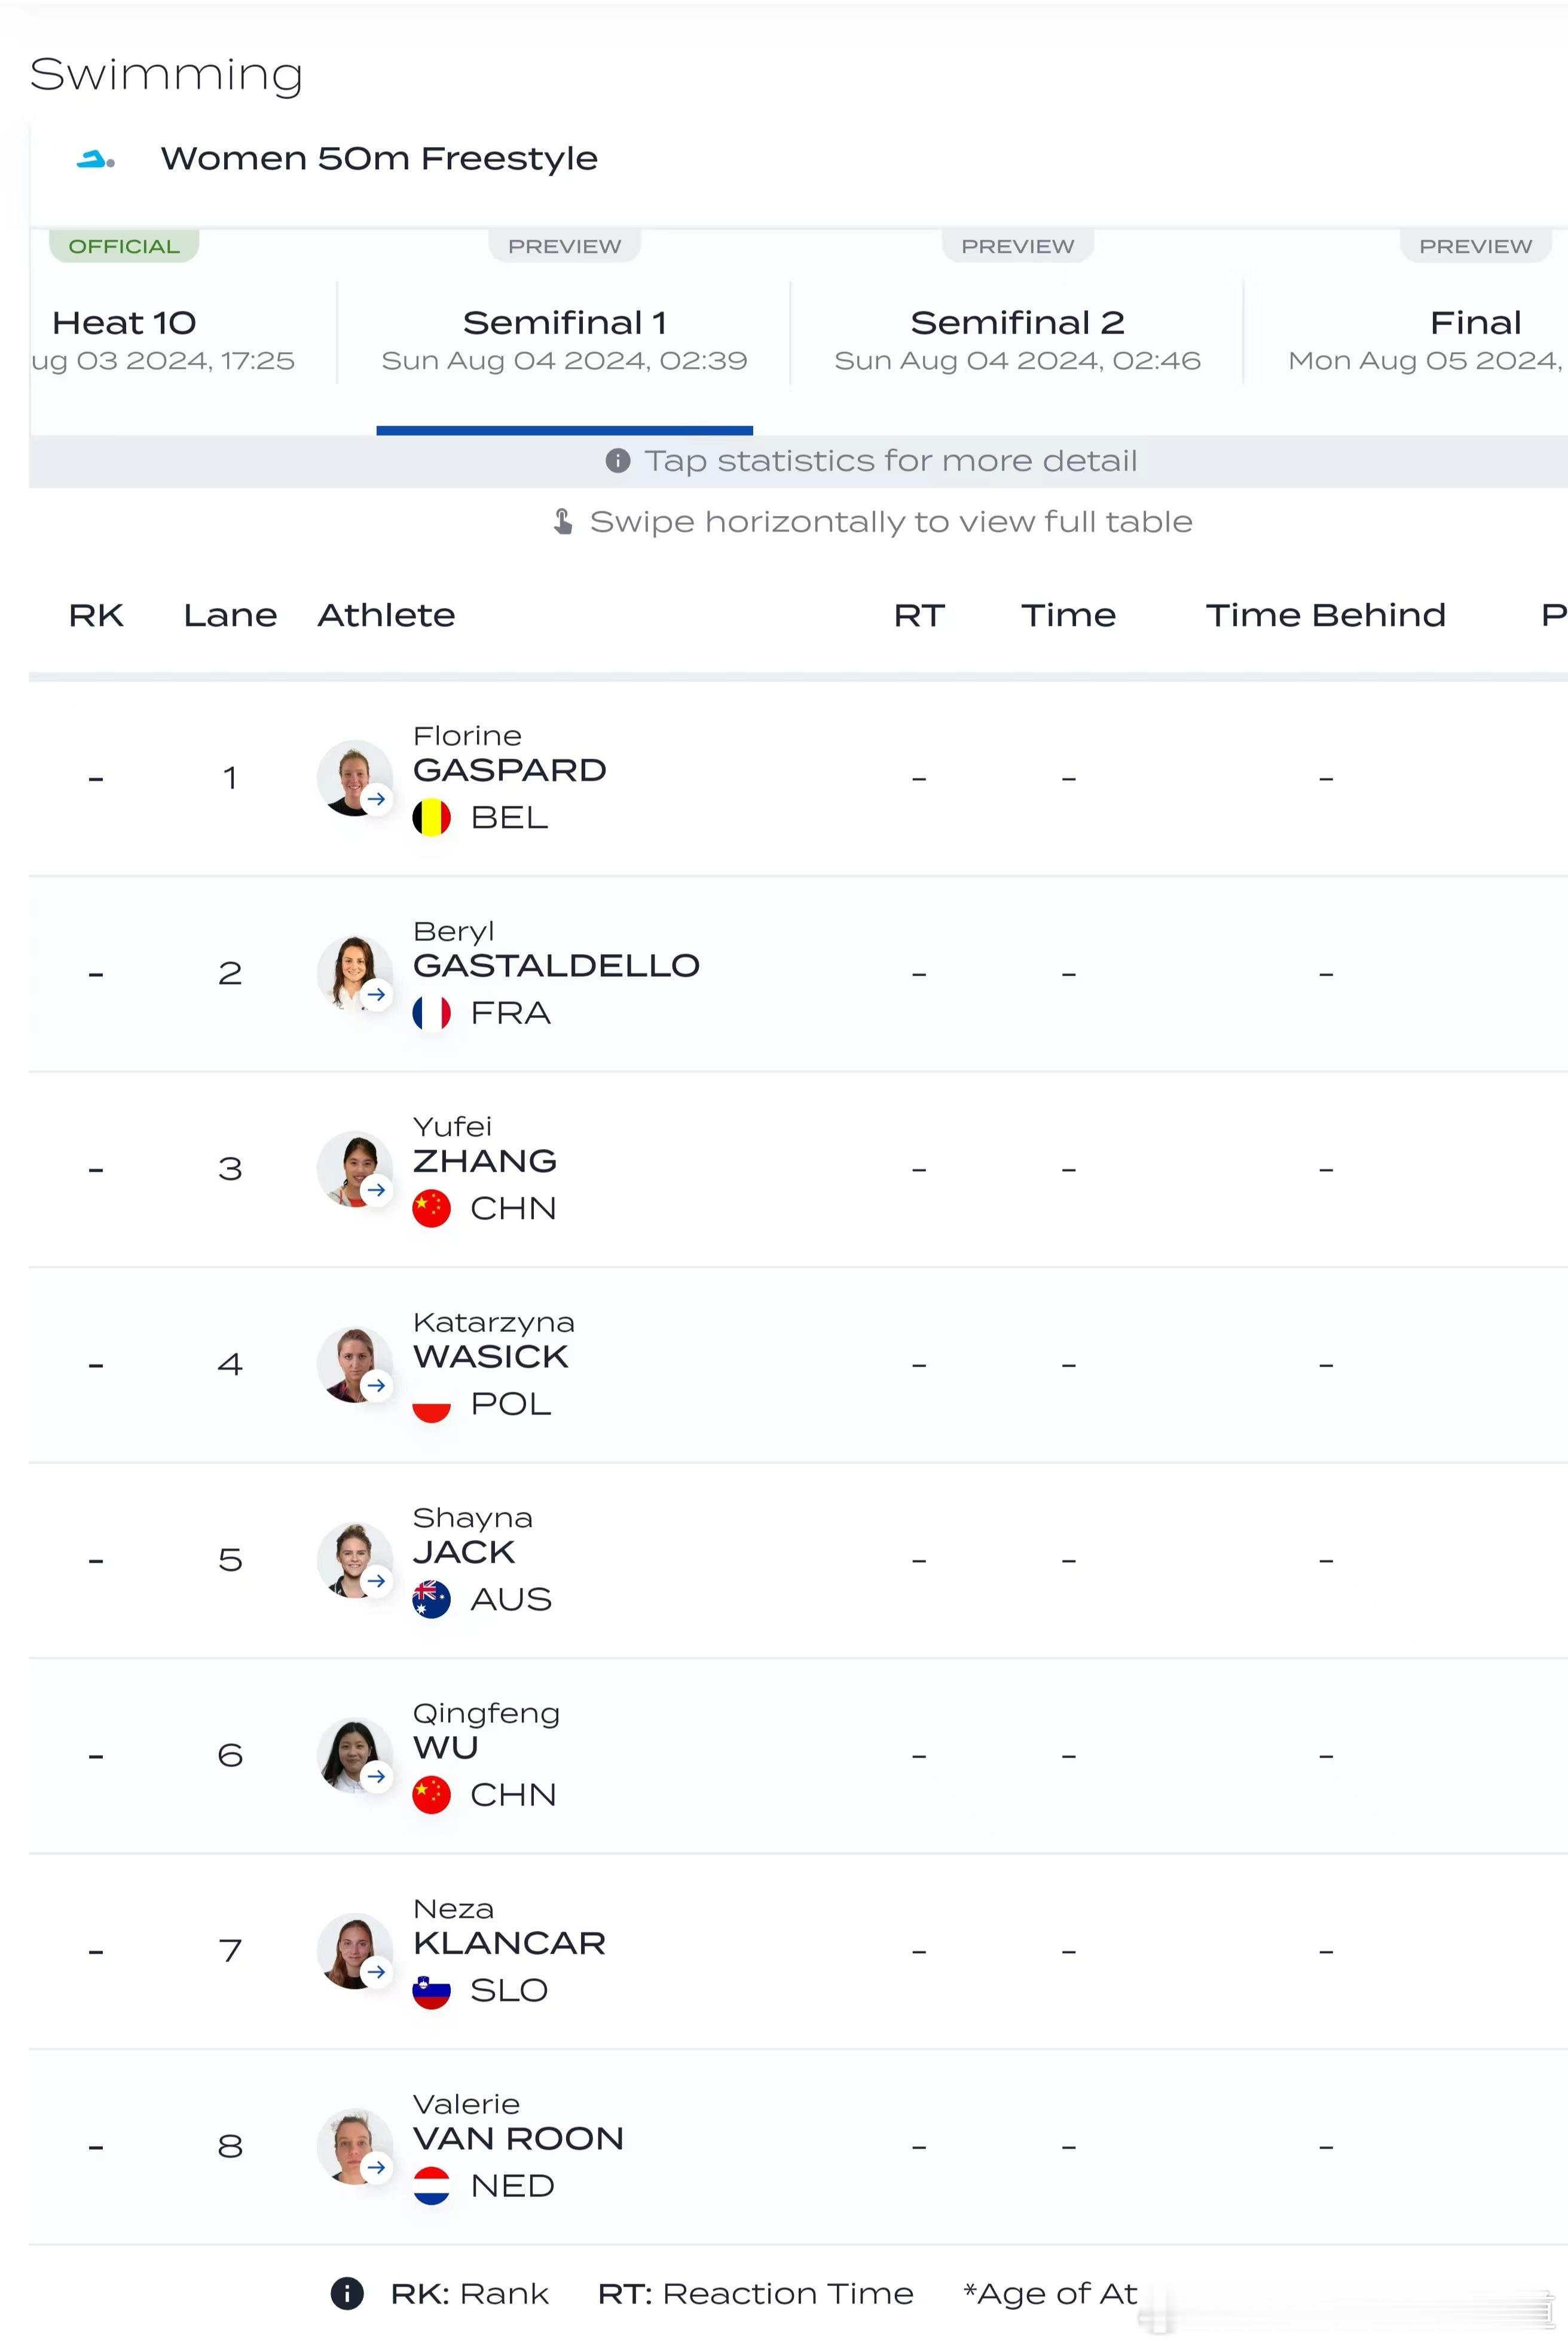
Task: Click Yufei Zhang's China flag icon
Action: pos(431,1208)
